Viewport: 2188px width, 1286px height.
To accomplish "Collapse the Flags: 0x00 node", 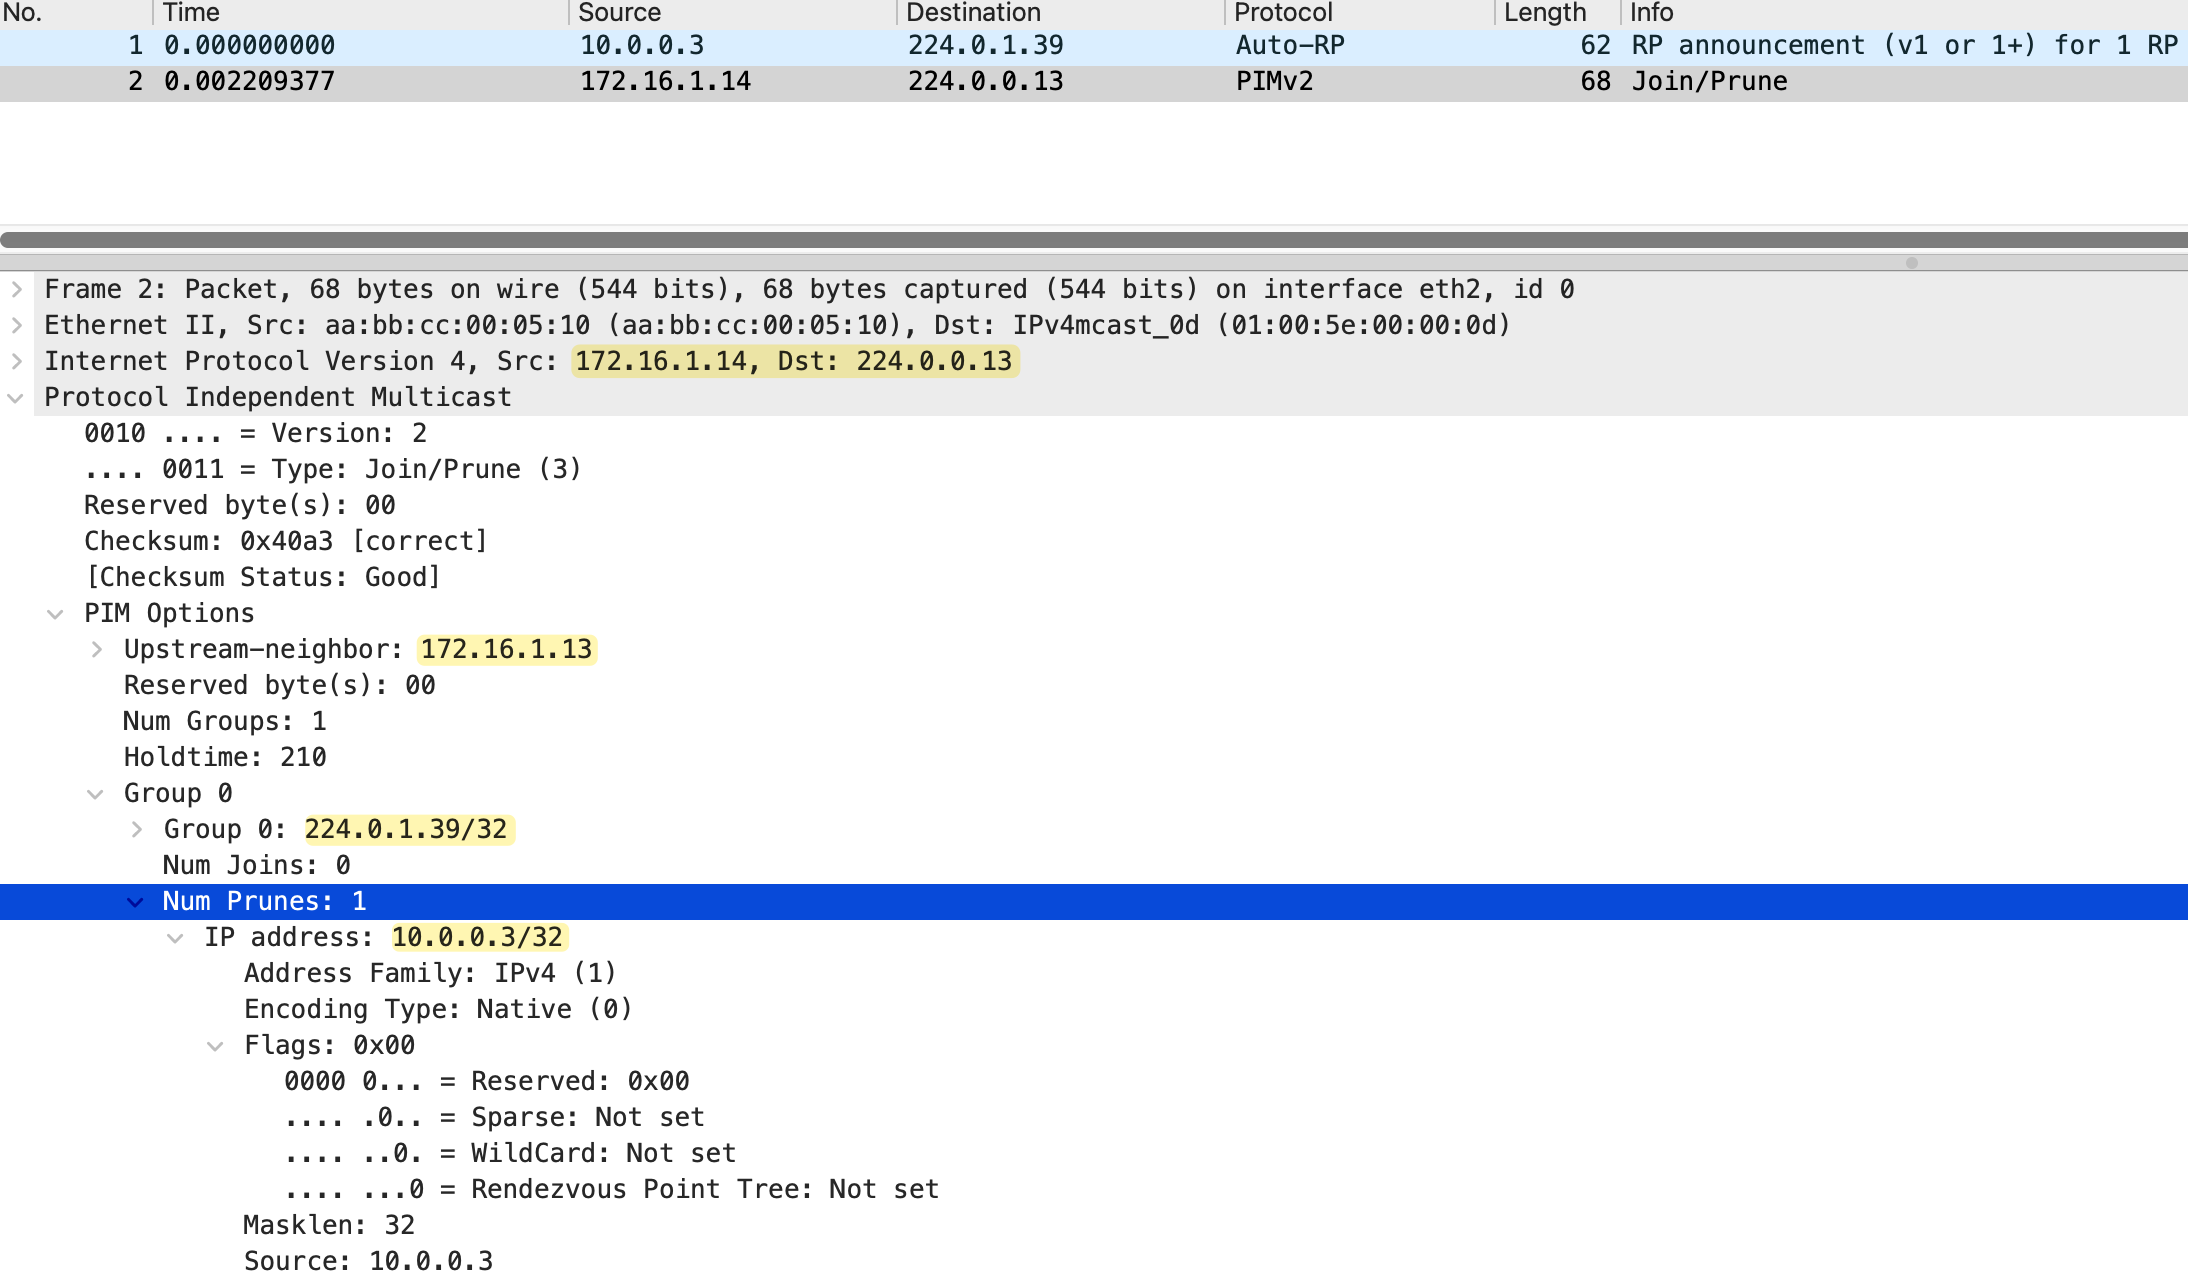I will [216, 1046].
